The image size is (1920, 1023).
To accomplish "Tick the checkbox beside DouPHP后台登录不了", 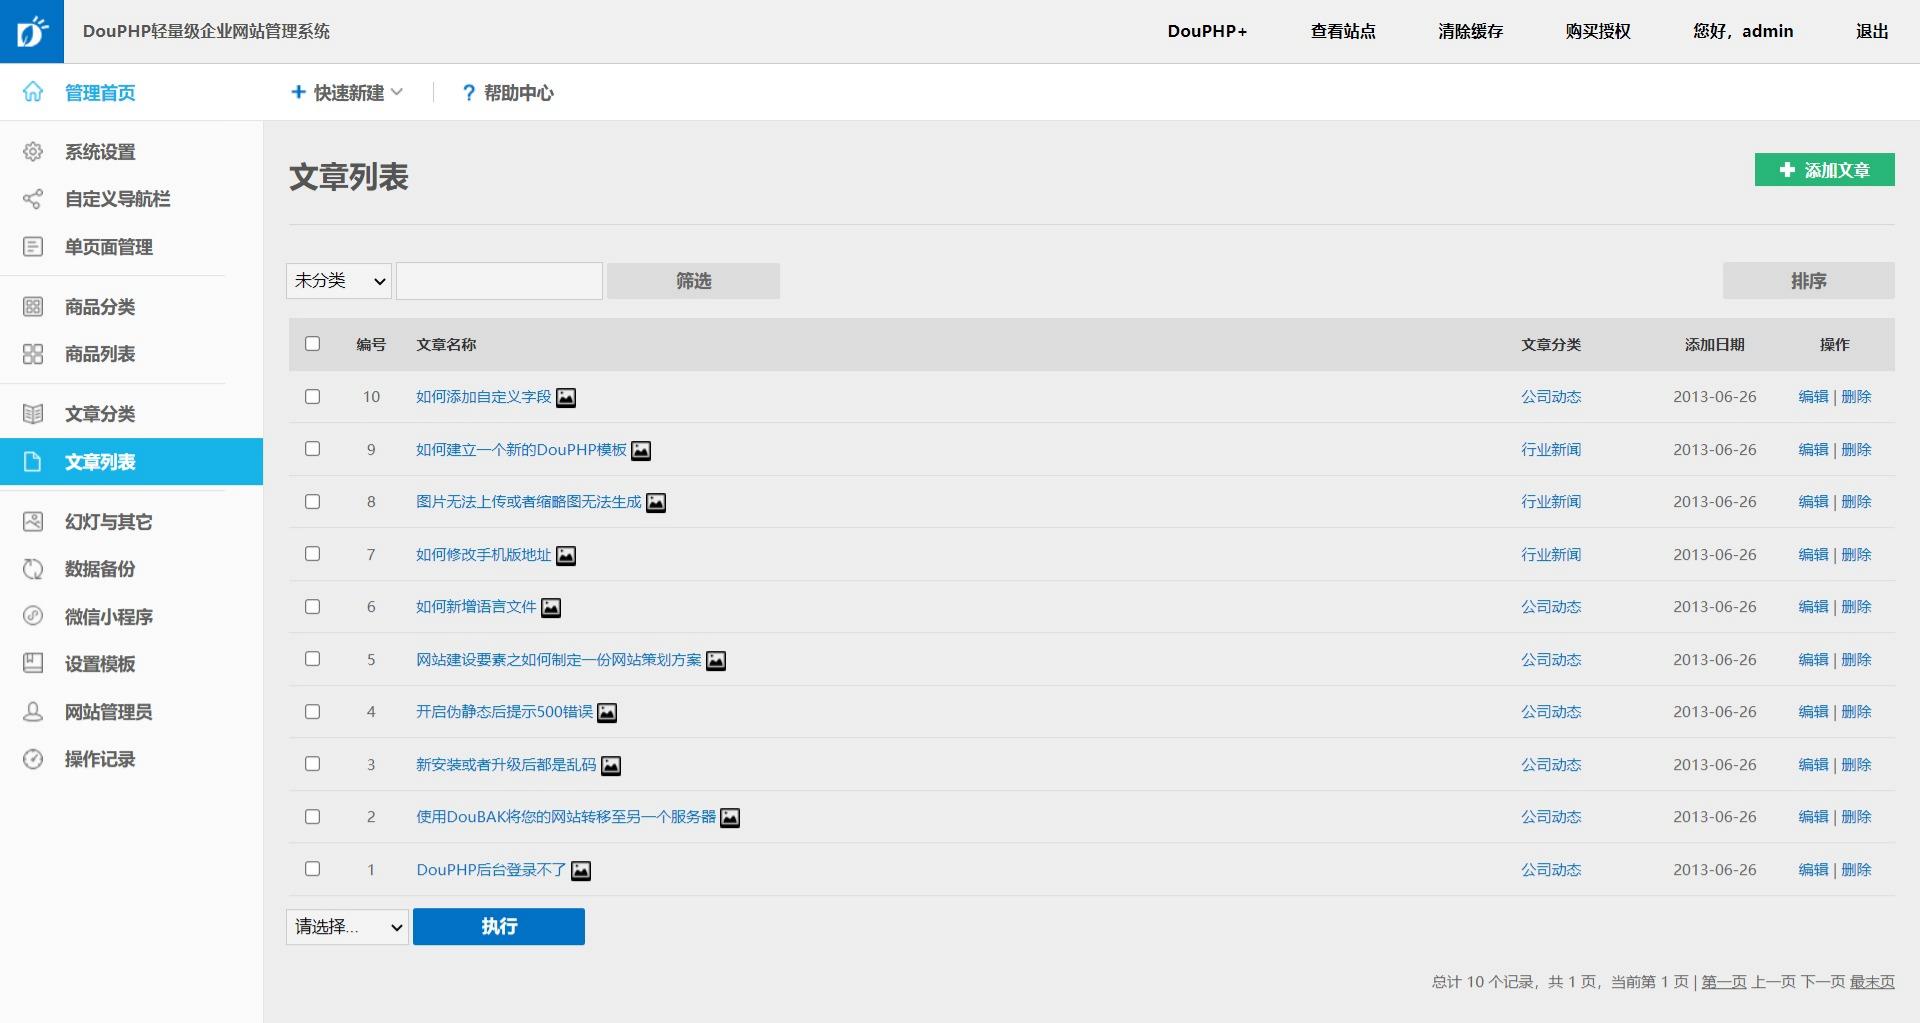I will point(313,869).
